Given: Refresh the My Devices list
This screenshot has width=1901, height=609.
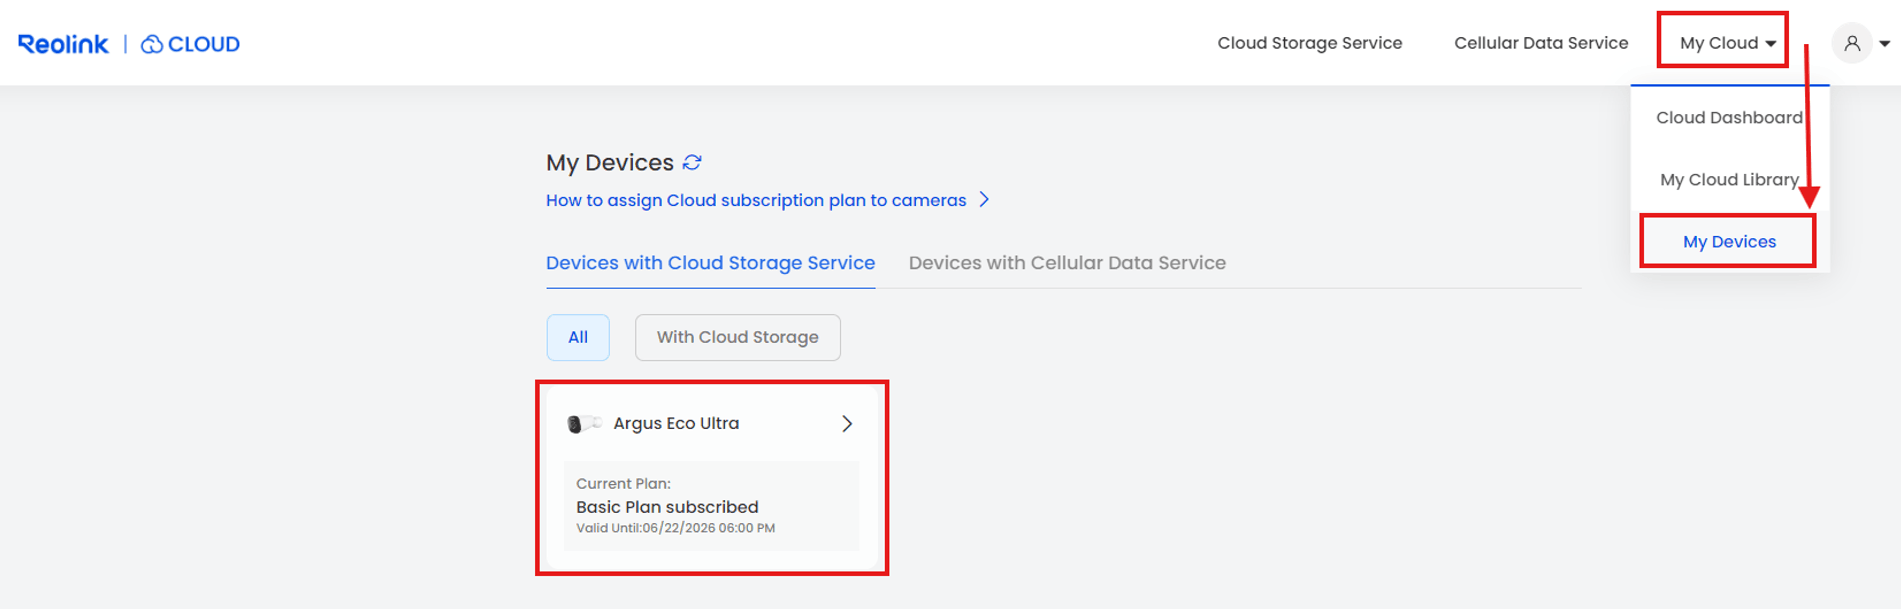Looking at the screenshot, I should pos(692,162).
